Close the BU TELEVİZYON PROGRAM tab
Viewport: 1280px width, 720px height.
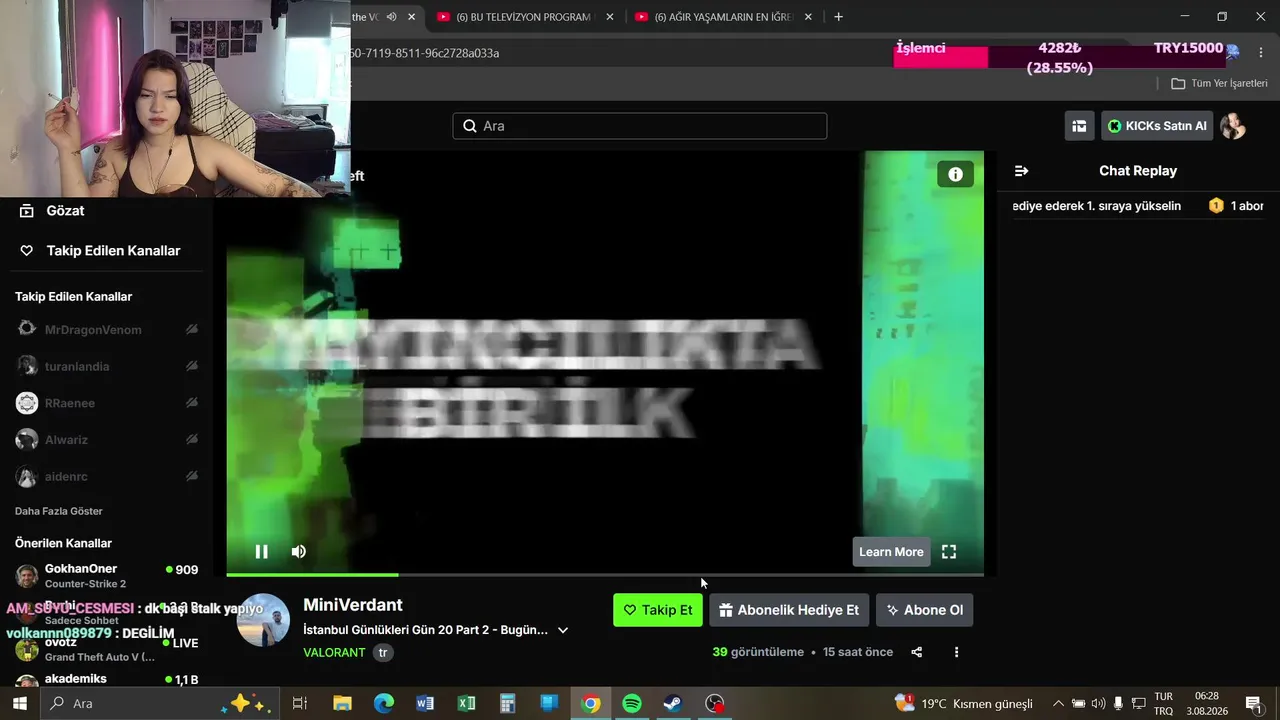click(609, 17)
